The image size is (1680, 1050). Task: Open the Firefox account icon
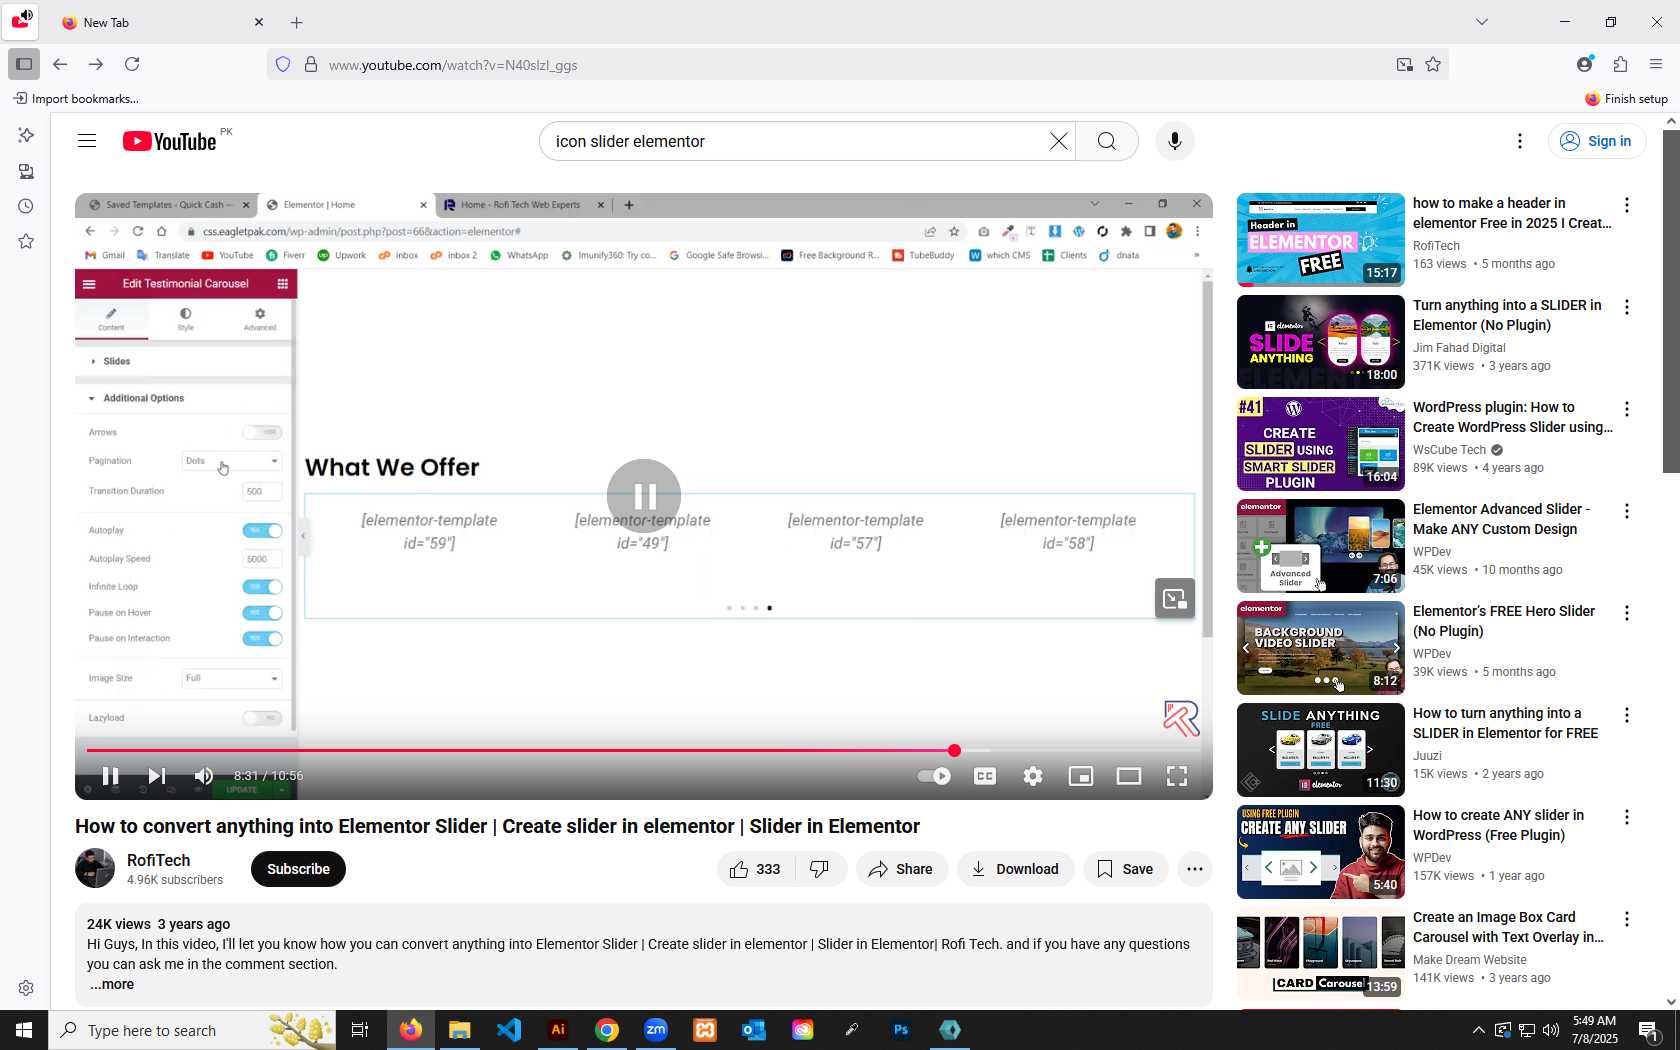(x=1584, y=64)
